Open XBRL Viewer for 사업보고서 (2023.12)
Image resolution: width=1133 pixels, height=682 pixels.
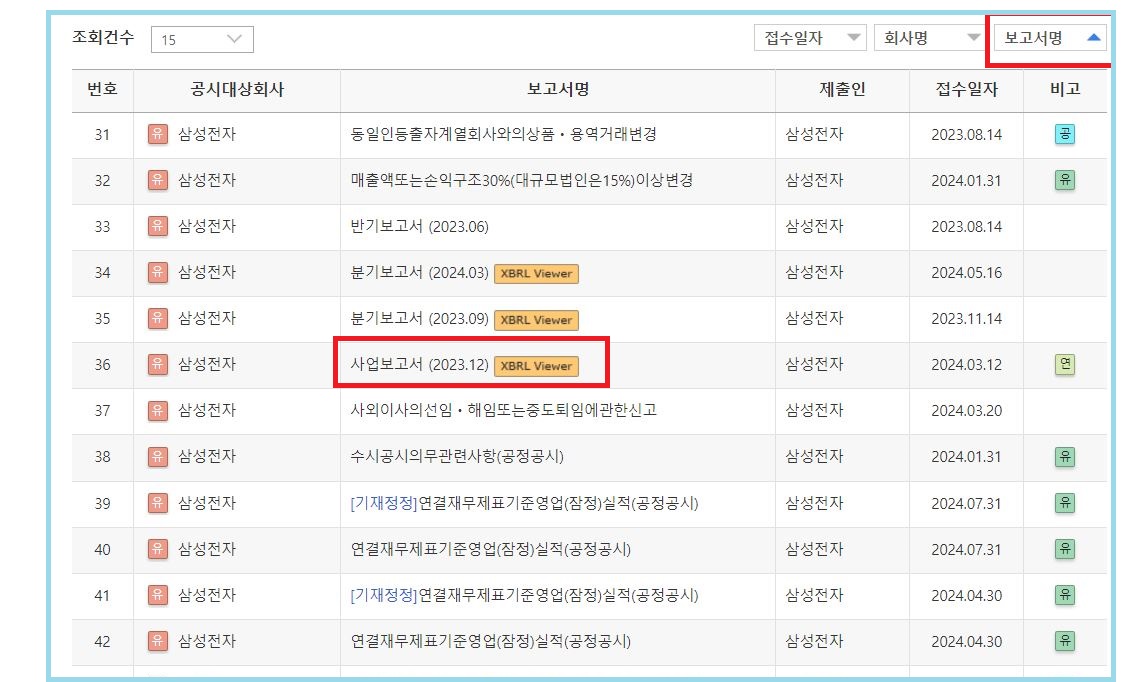[537, 366]
